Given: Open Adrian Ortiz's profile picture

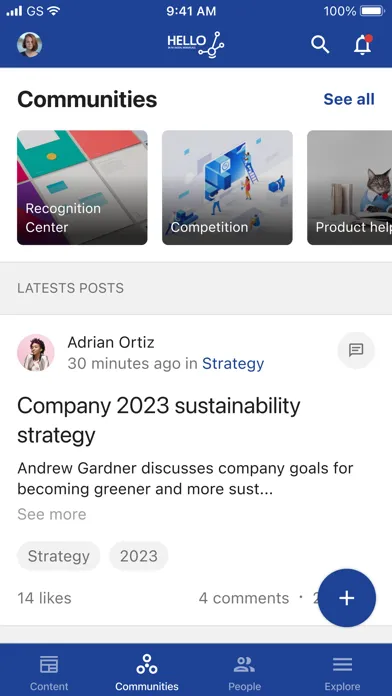Looking at the screenshot, I should point(36,352).
